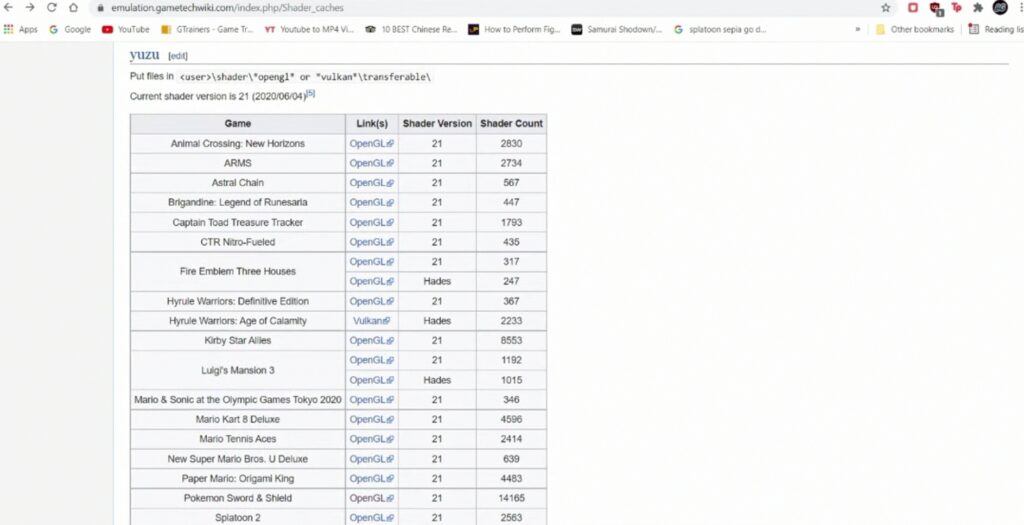Image resolution: width=1024 pixels, height=525 pixels.
Task: Open Other bookmarks folder
Action: [x=915, y=29]
